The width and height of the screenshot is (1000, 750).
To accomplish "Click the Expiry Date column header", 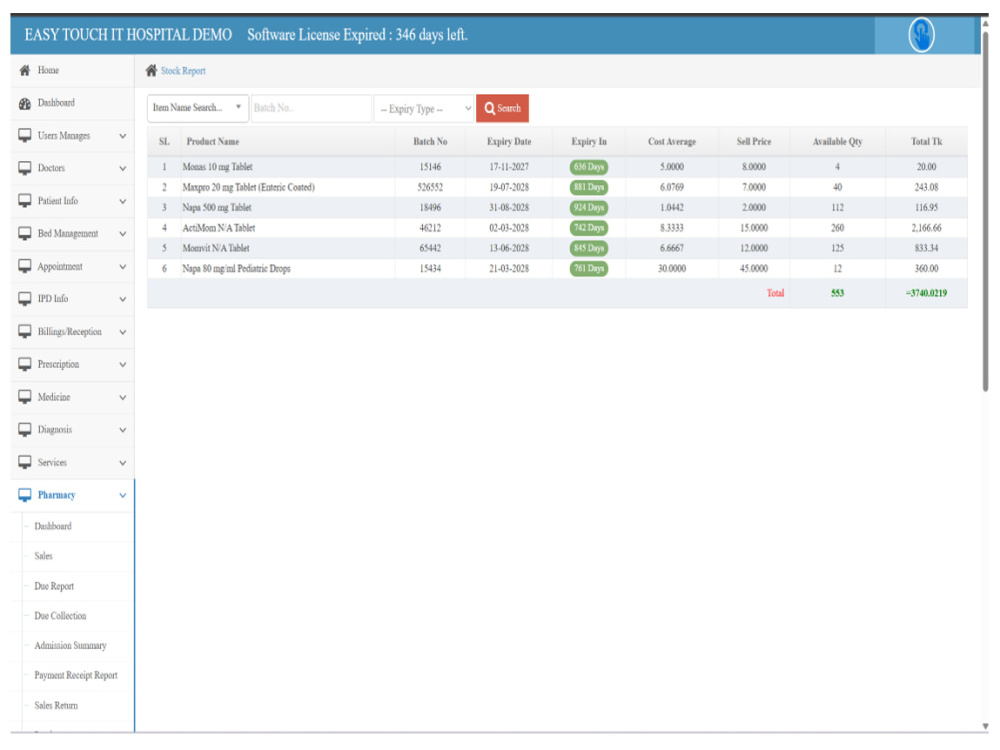I will [x=509, y=142].
